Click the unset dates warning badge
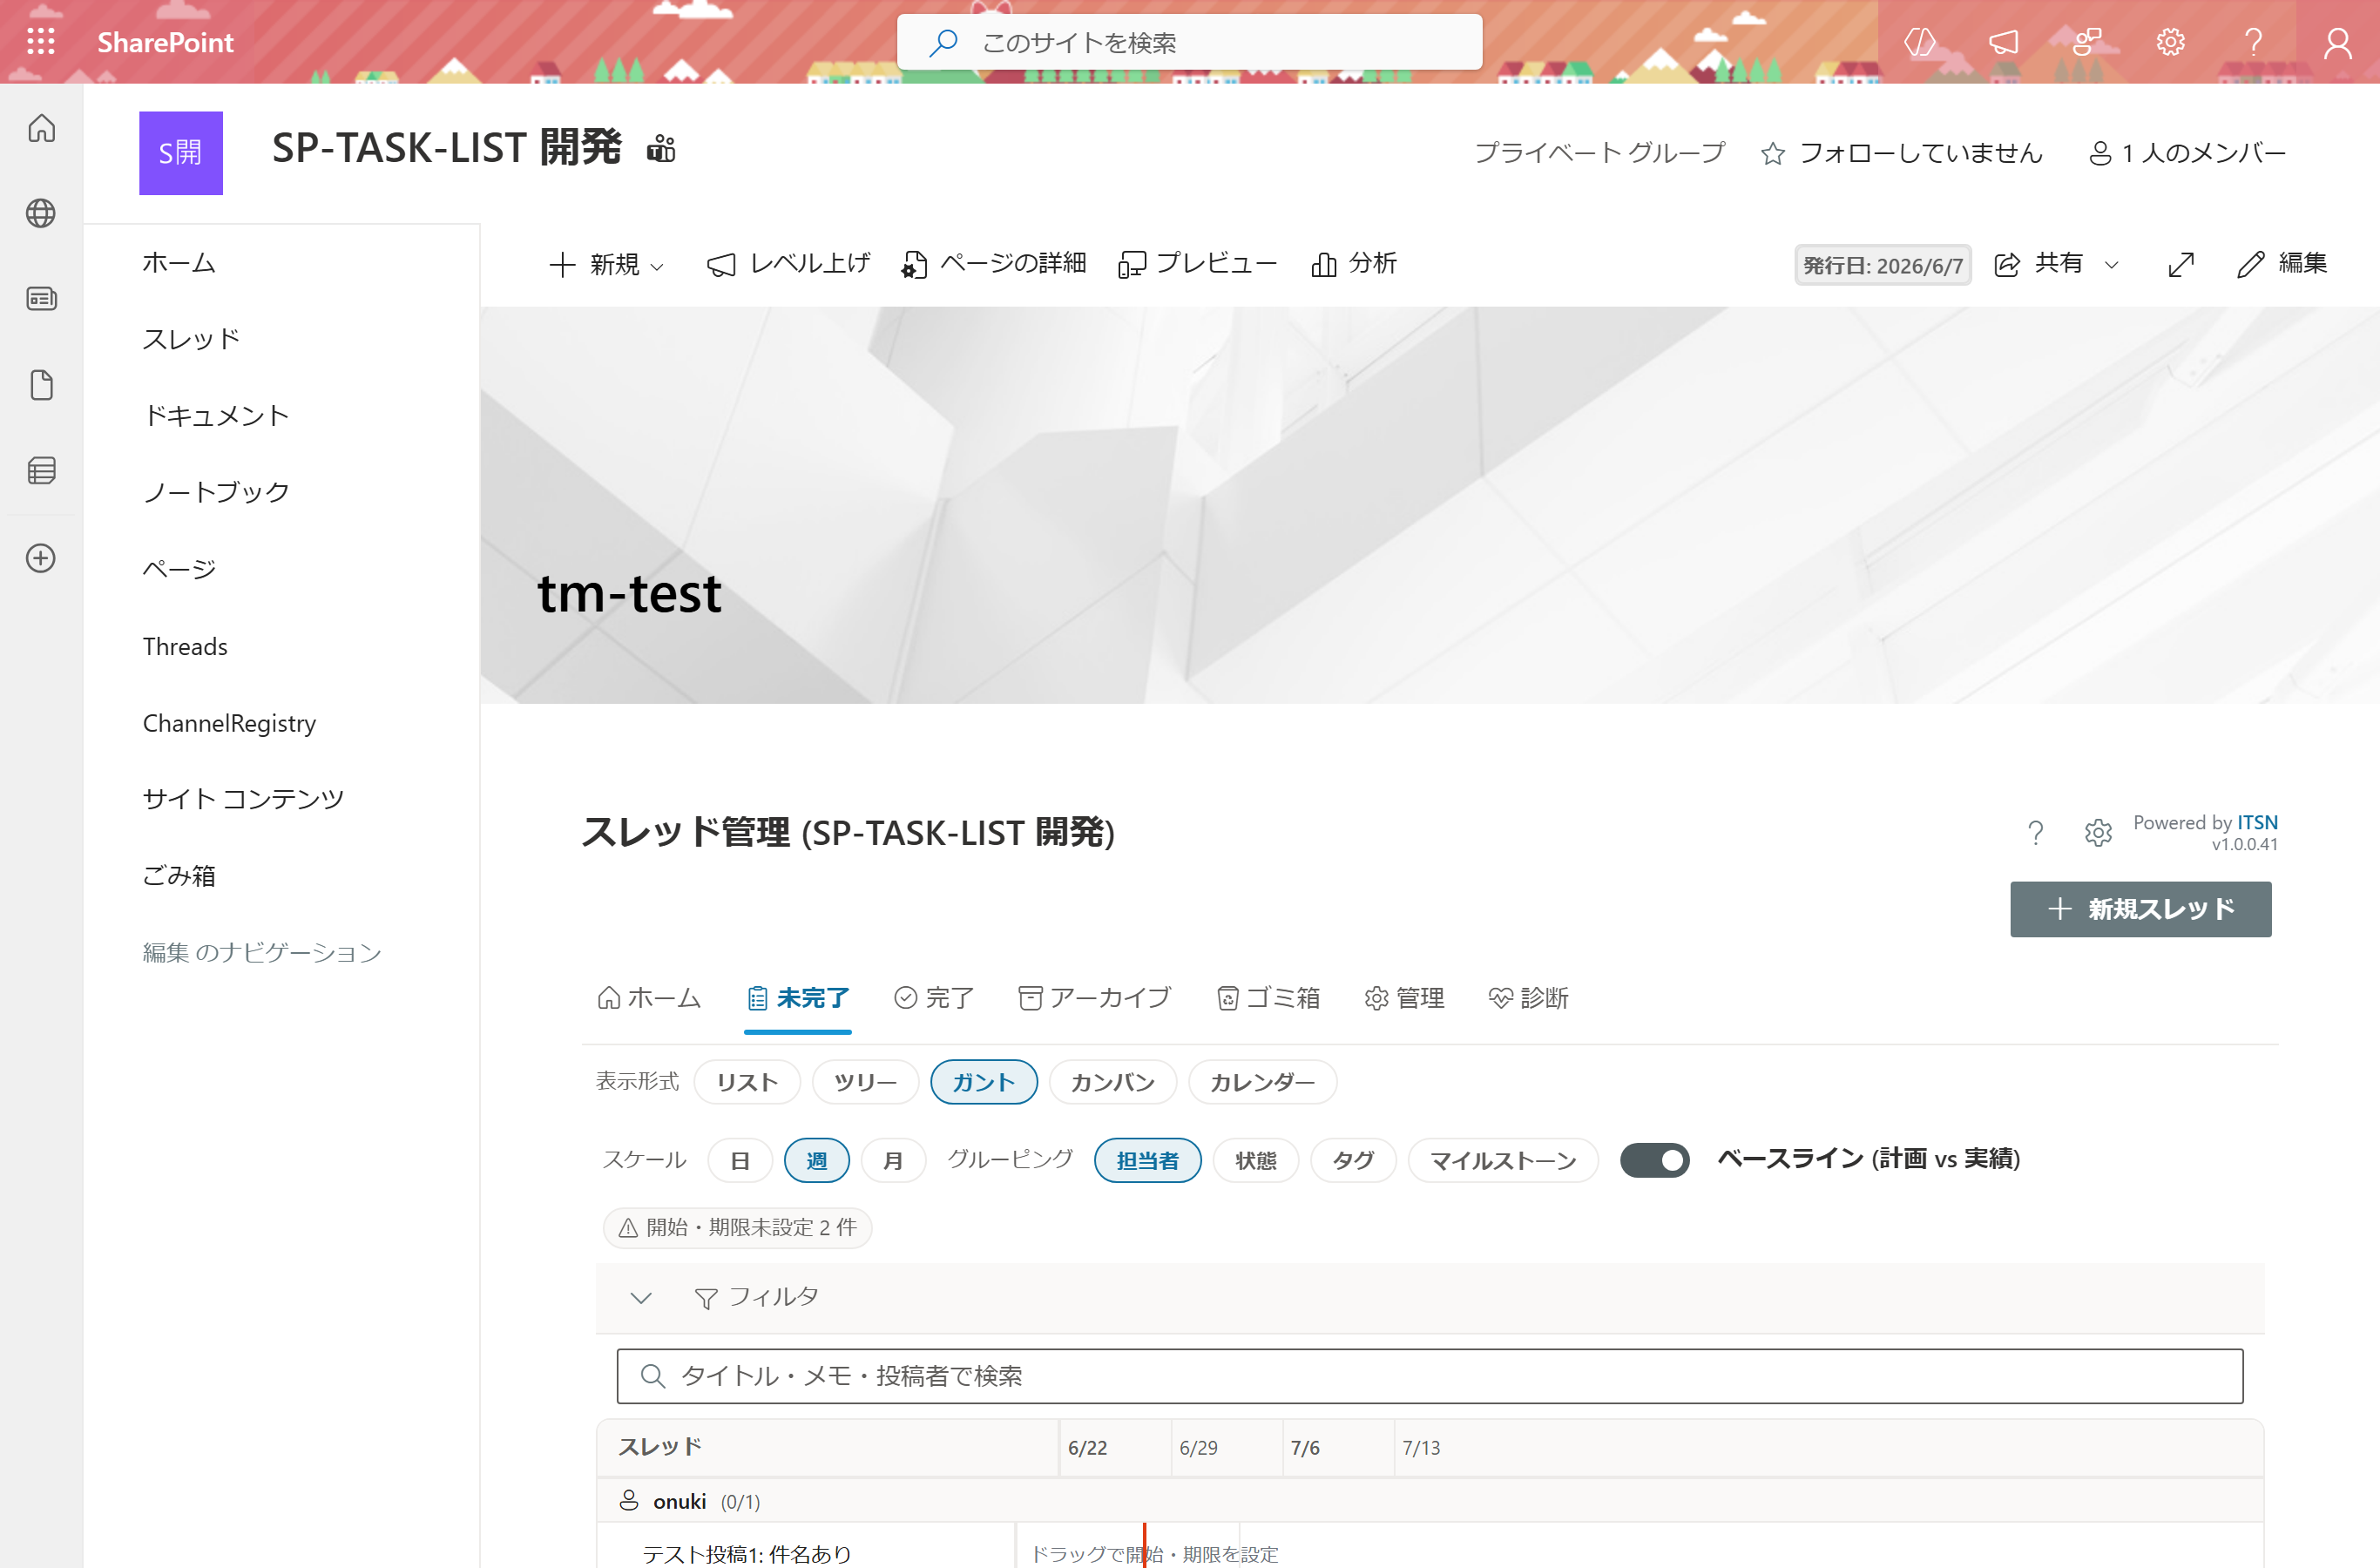Viewport: 2380px width, 1568px height. pos(738,1227)
